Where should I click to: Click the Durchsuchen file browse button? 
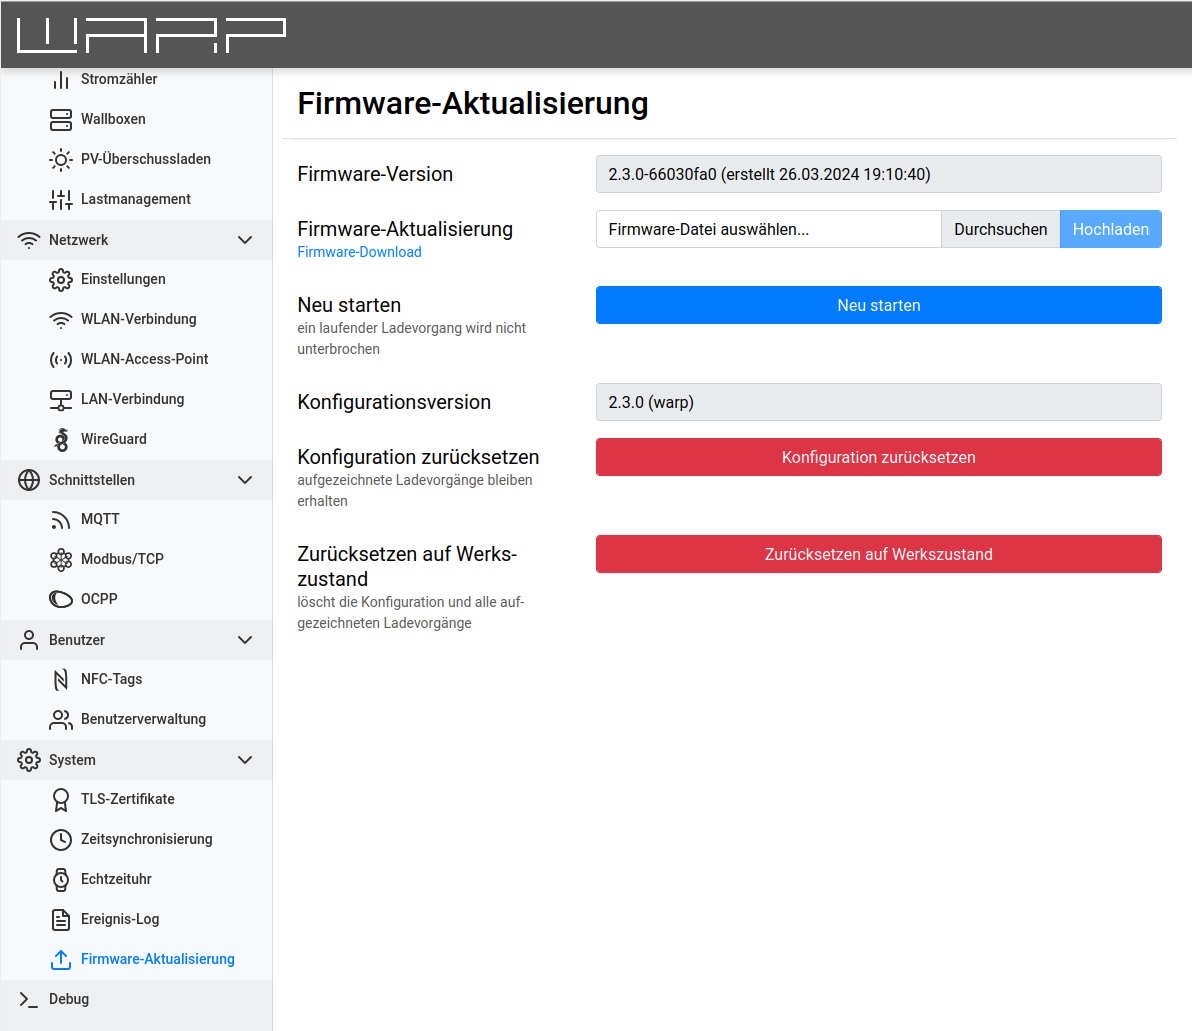1000,229
